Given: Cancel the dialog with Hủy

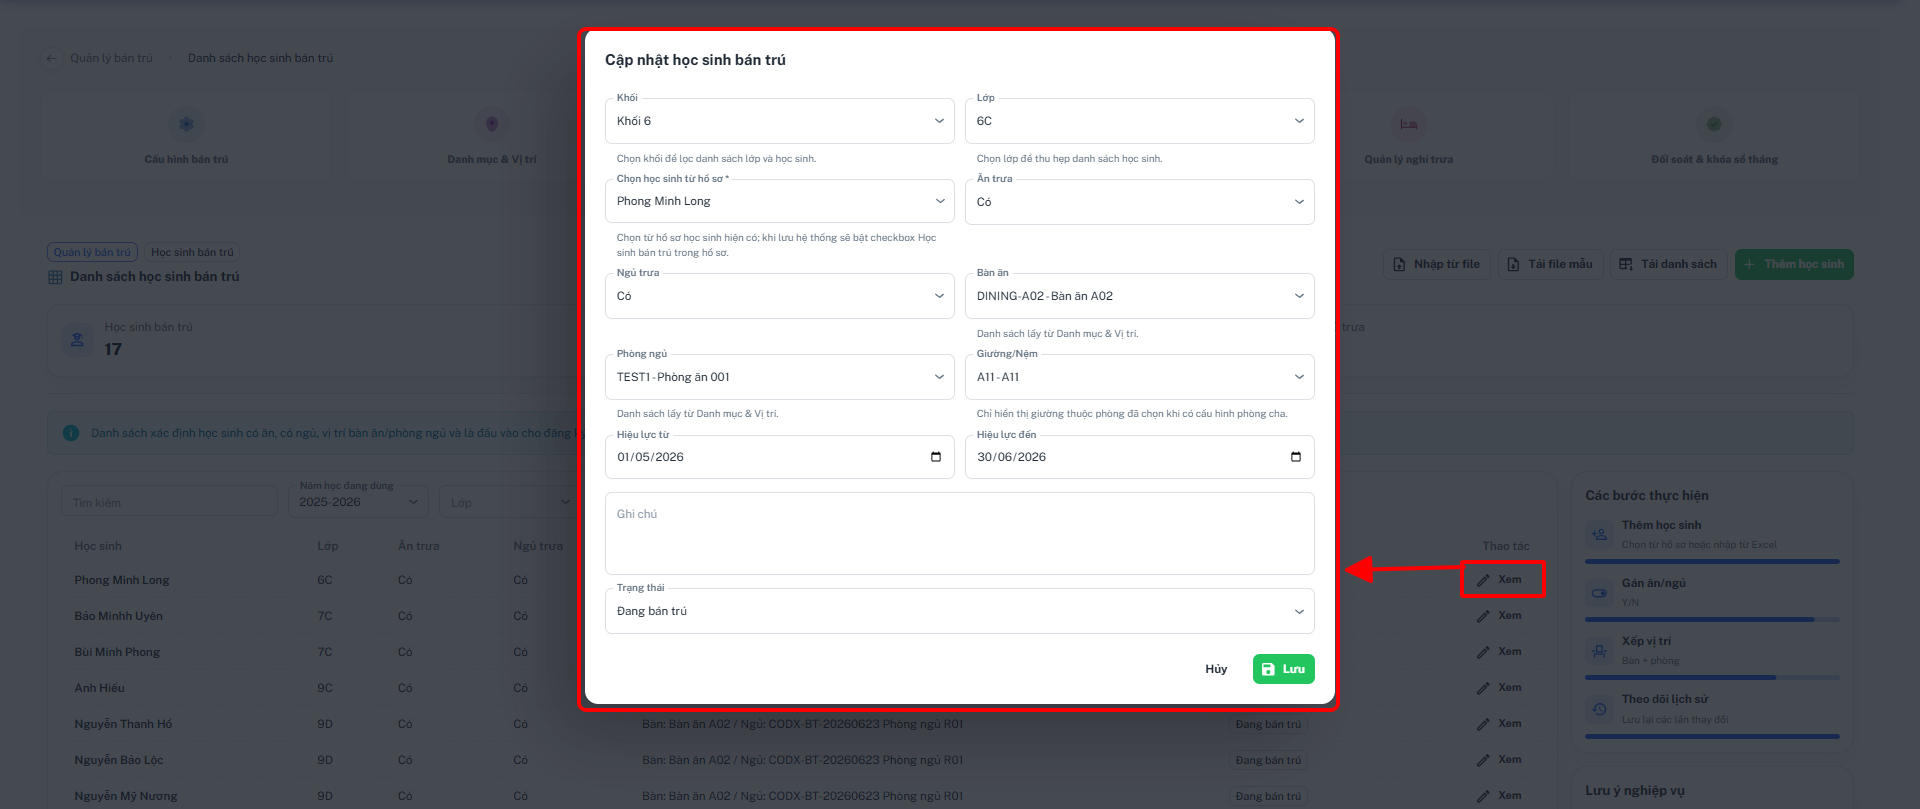Looking at the screenshot, I should 1216,669.
